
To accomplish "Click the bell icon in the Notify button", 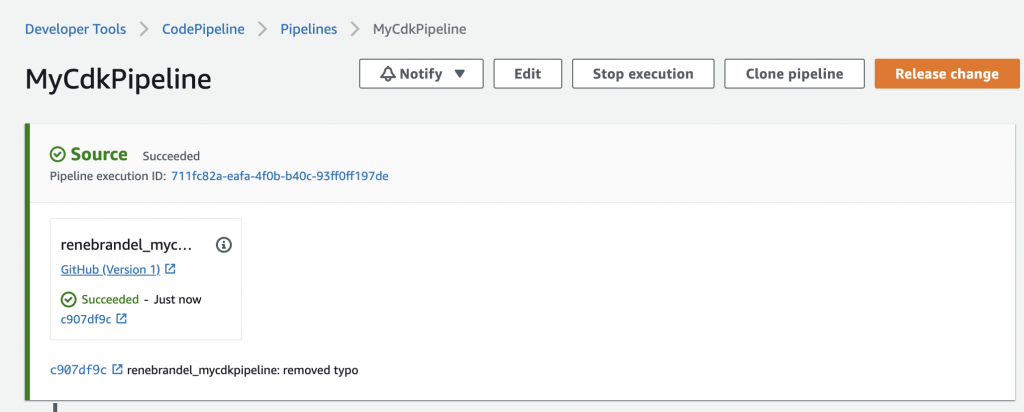I will (x=388, y=74).
